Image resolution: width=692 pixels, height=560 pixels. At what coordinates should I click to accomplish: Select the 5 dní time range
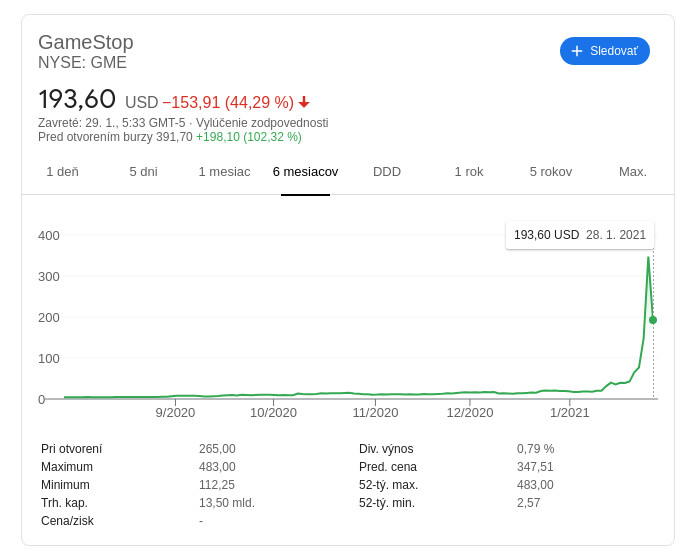143,172
